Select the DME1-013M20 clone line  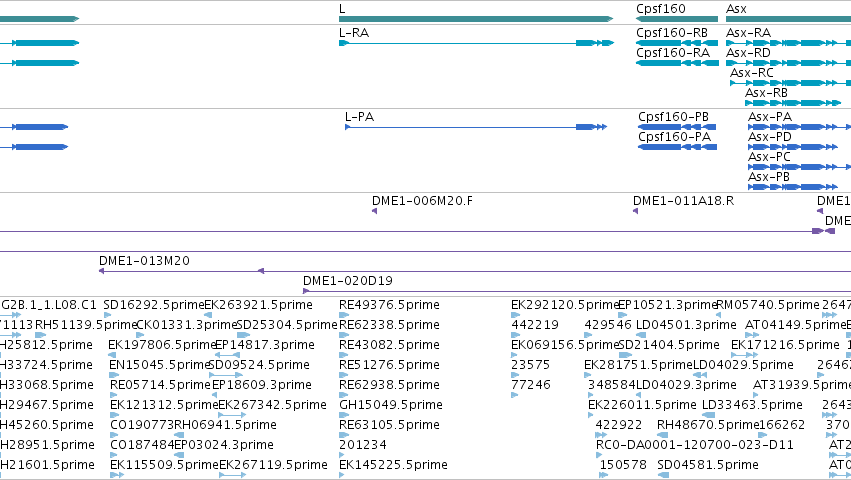(475, 271)
